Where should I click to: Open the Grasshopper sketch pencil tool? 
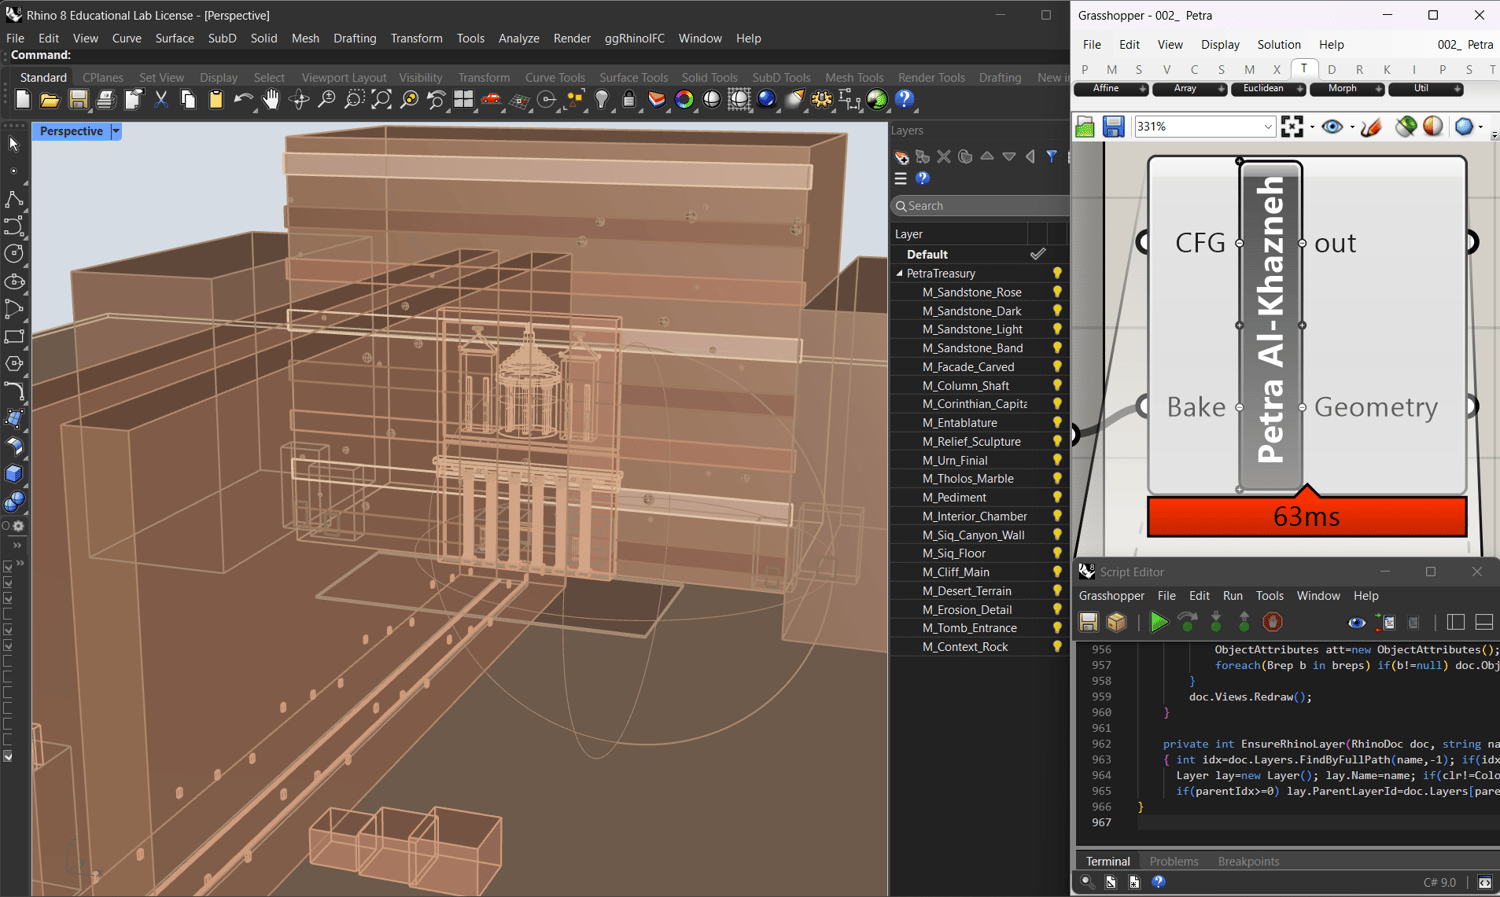pyautogui.click(x=1371, y=127)
